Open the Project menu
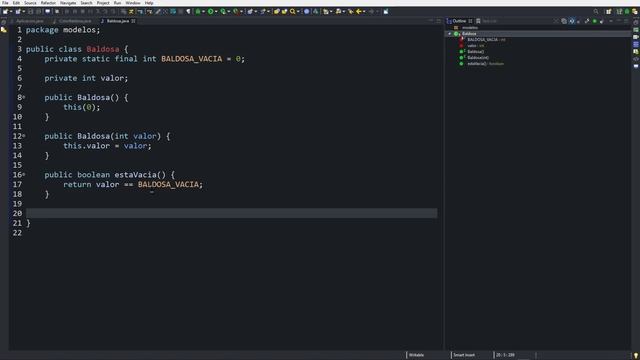The image size is (640, 360). (103, 3)
